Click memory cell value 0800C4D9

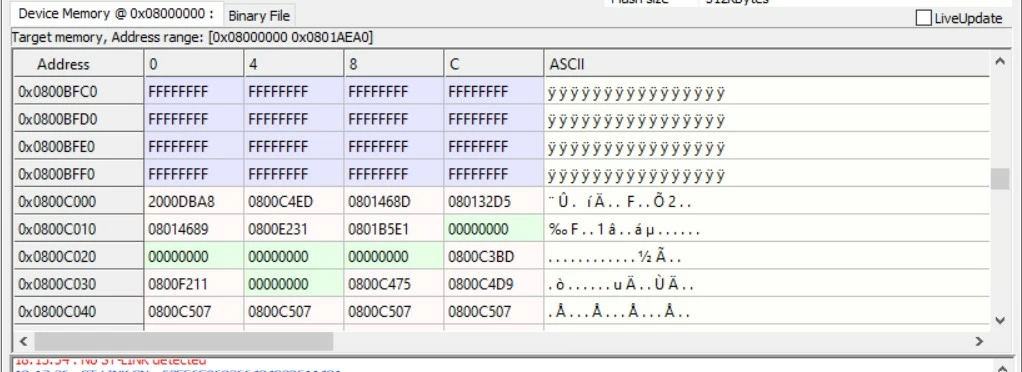click(494, 284)
